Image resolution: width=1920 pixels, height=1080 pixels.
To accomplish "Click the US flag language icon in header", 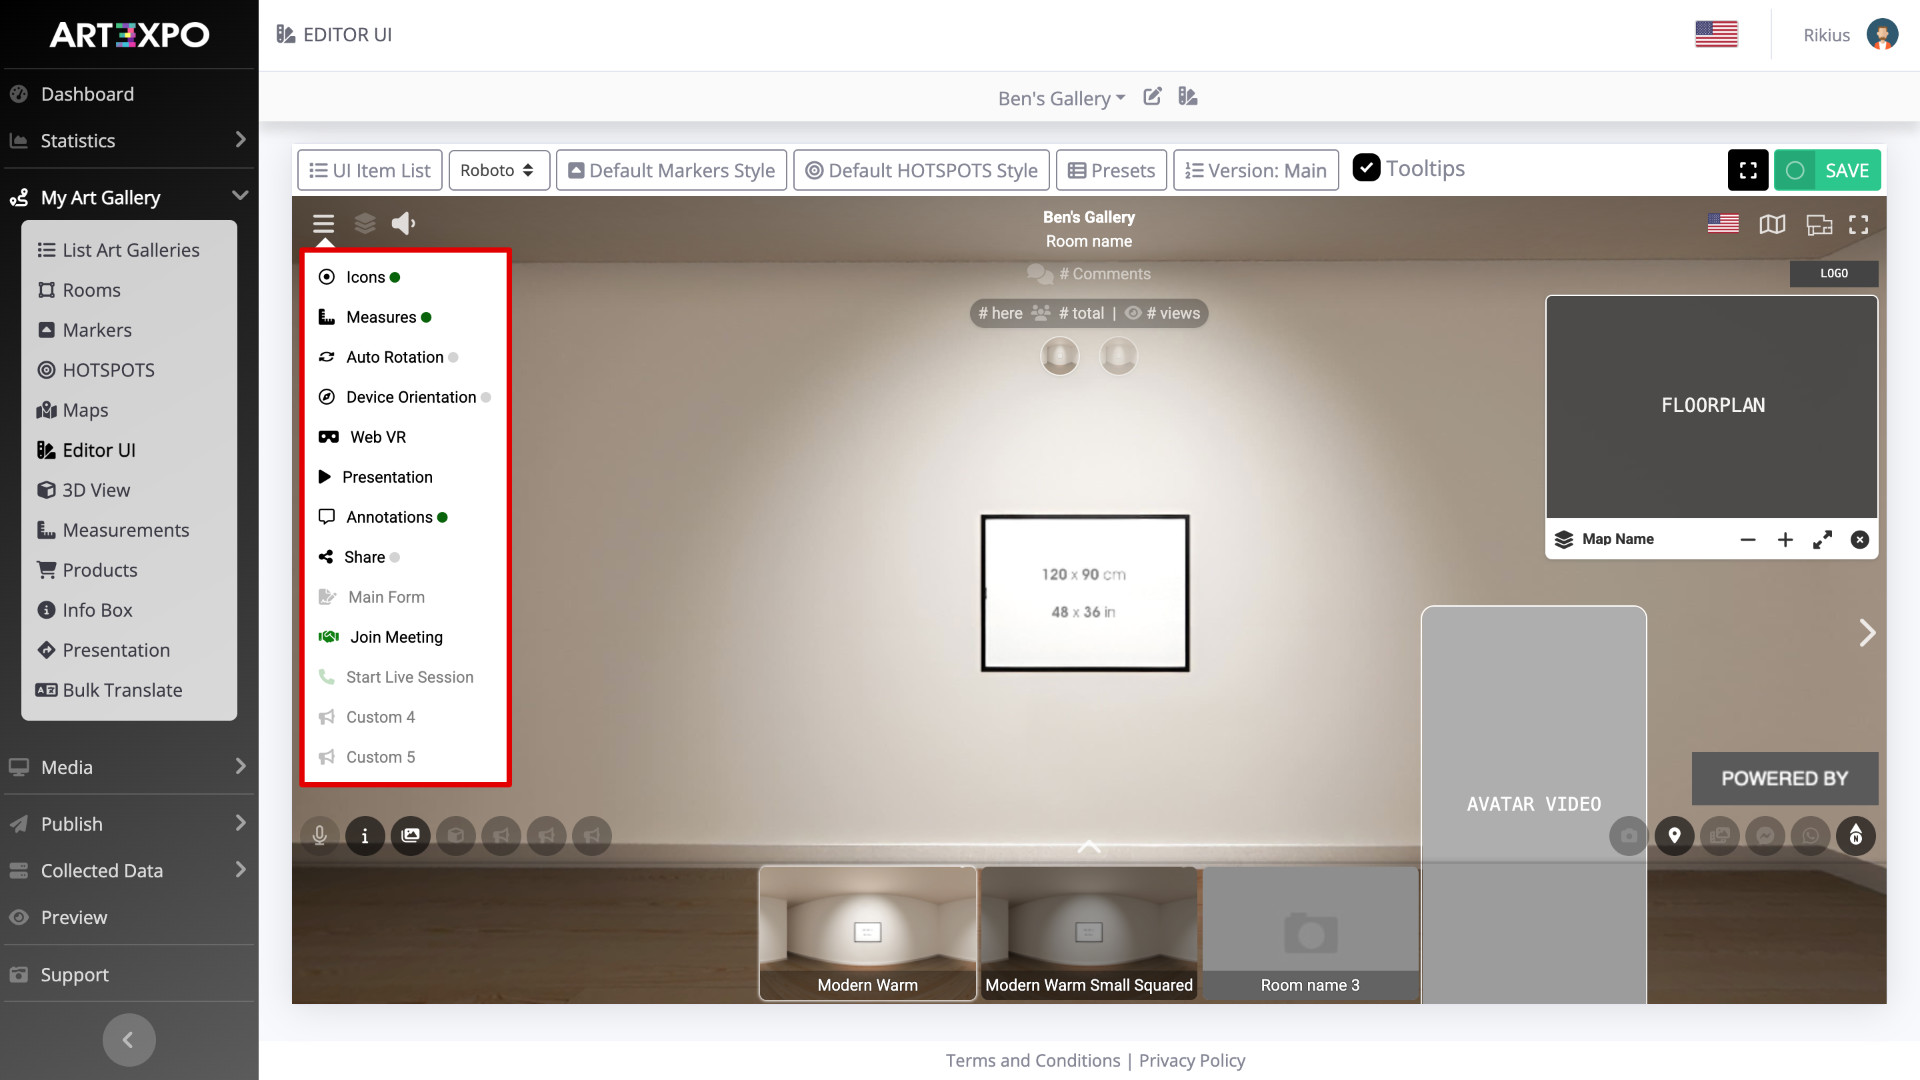I will pos(1717,34).
